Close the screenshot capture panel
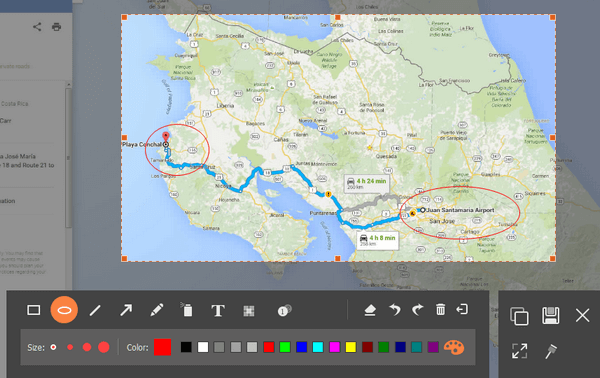Screen dimensions: 600x378 pos(582,316)
